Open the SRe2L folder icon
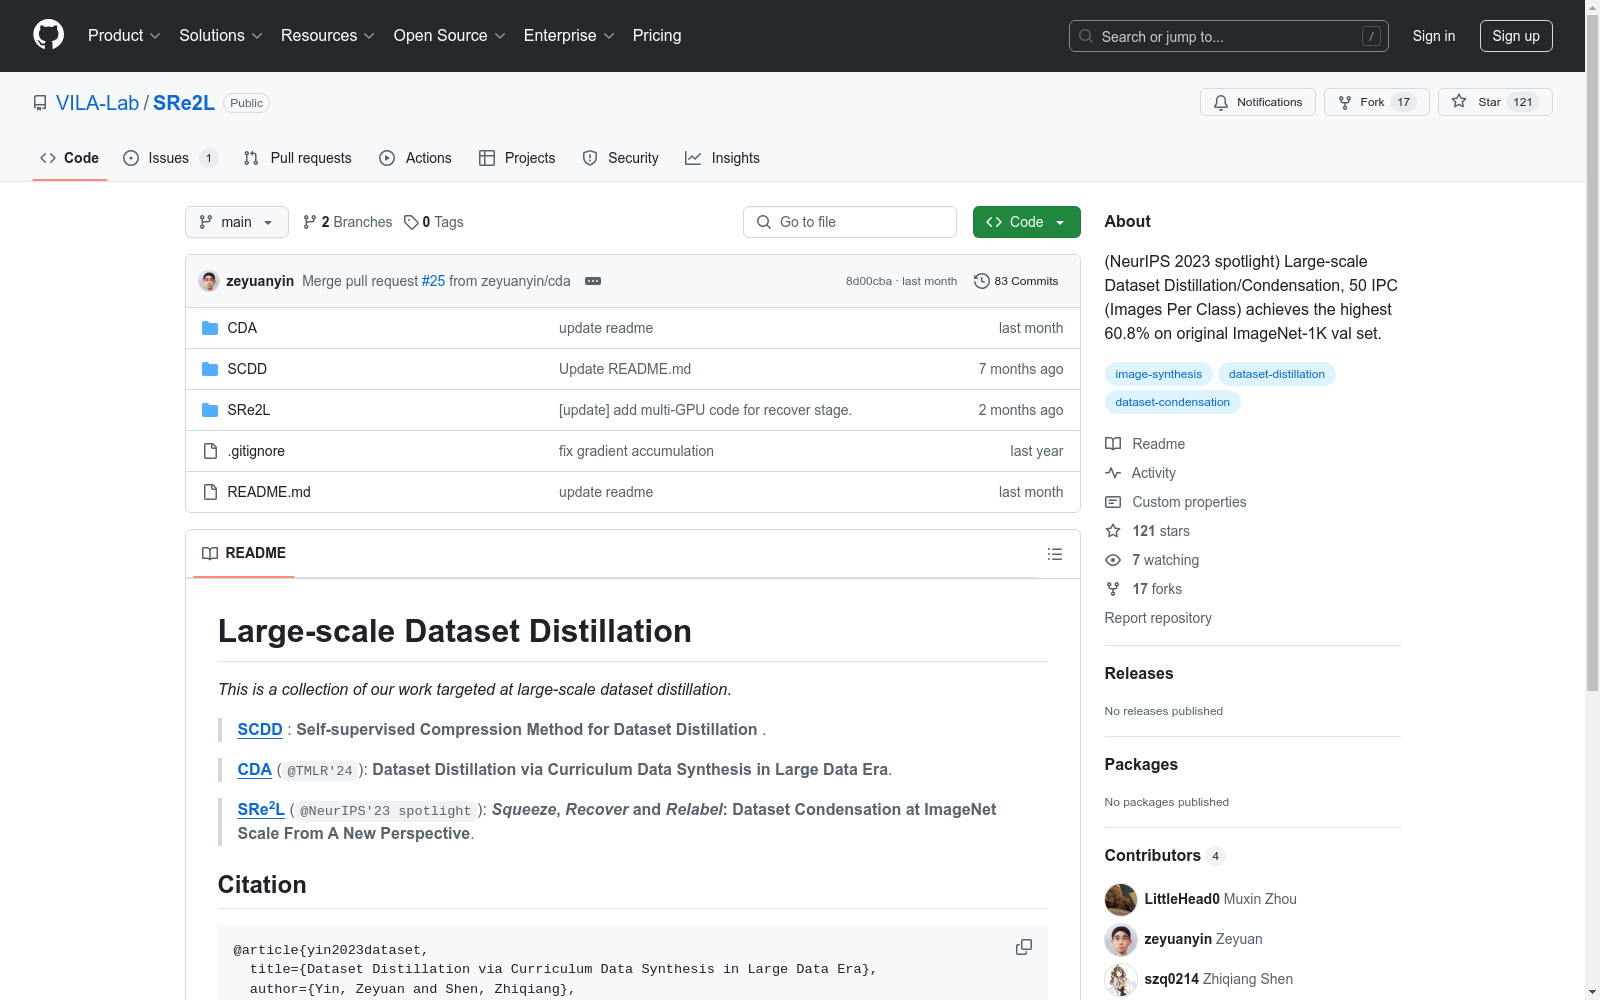This screenshot has width=1600, height=1000. click(210, 410)
